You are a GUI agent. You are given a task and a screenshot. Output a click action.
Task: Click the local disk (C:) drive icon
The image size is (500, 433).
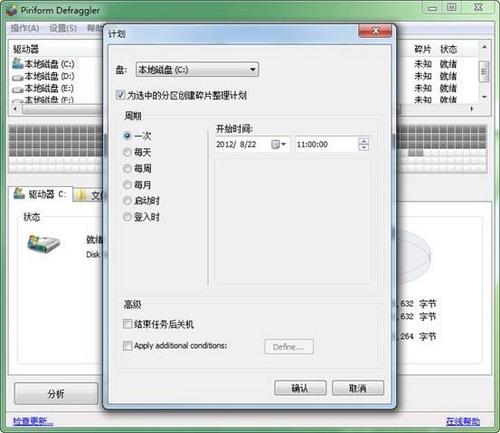pos(17,63)
